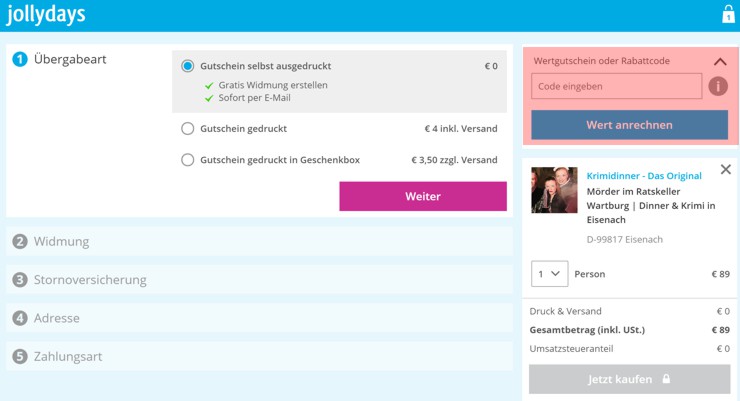Choose 'Gutschein gedruckt in Geschenkbox' radio
Image resolution: width=740 pixels, height=401 pixels.
(187, 160)
